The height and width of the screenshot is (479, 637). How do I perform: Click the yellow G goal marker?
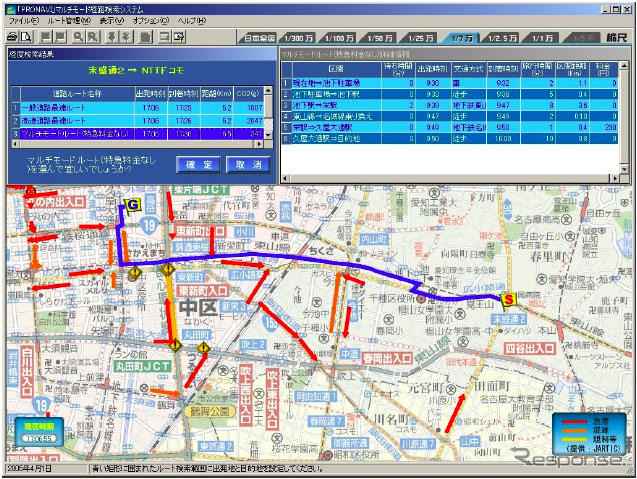132,205
